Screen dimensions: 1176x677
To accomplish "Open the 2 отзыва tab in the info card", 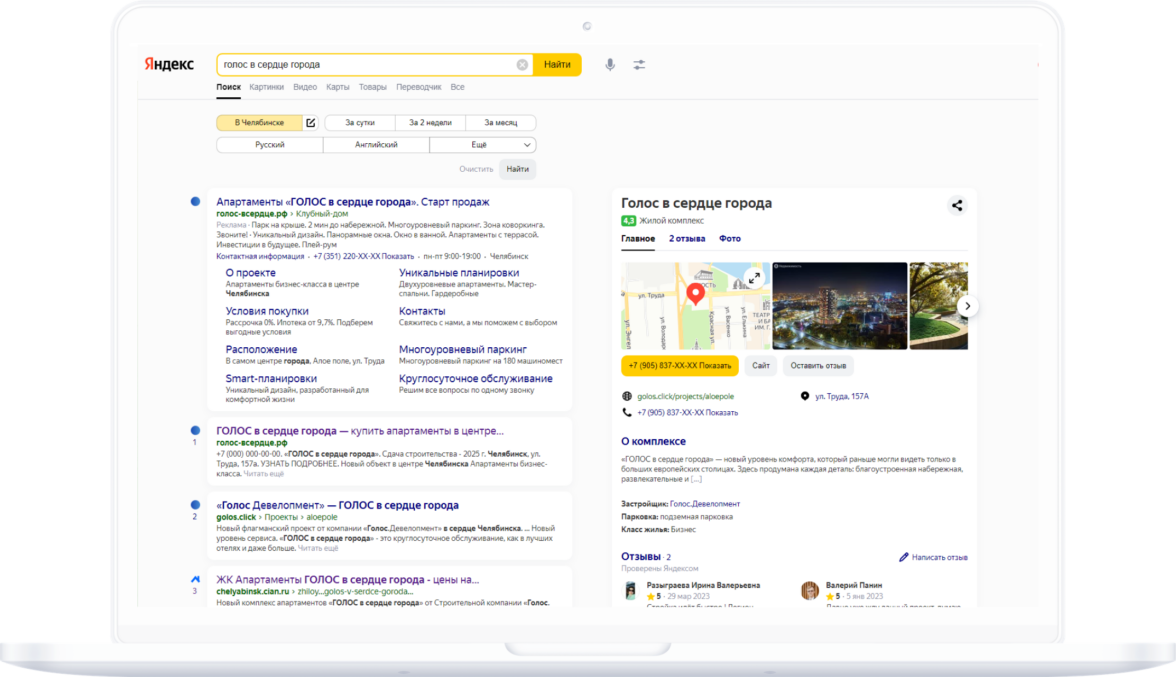I will [x=687, y=239].
